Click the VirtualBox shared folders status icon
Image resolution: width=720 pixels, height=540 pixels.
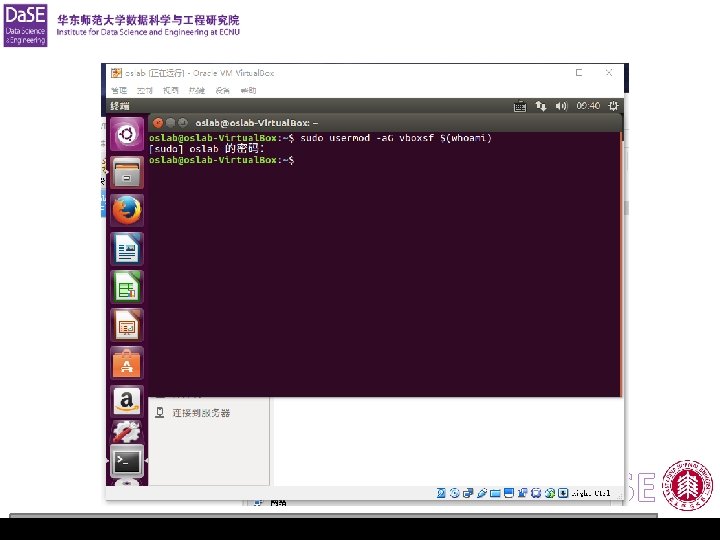[495, 494]
